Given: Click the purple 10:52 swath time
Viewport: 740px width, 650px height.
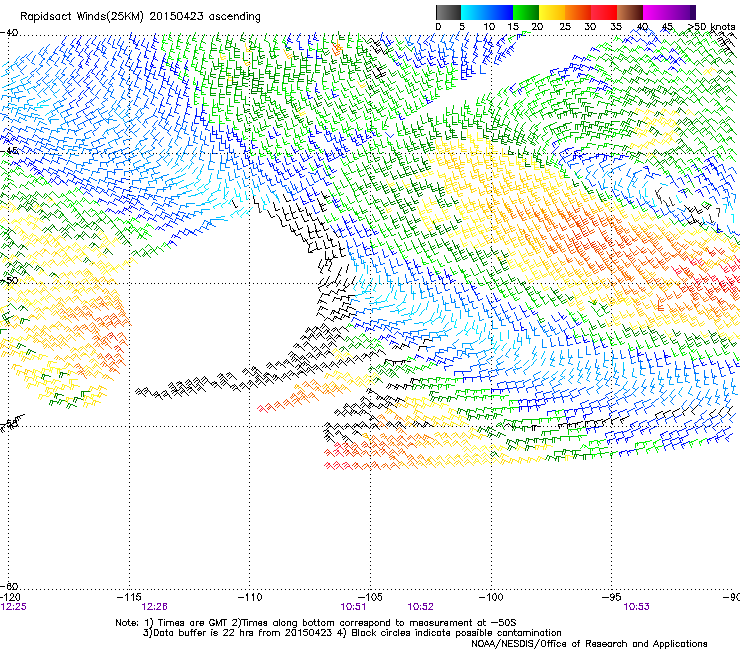Looking at the screenshot, I should click(420, 607).
